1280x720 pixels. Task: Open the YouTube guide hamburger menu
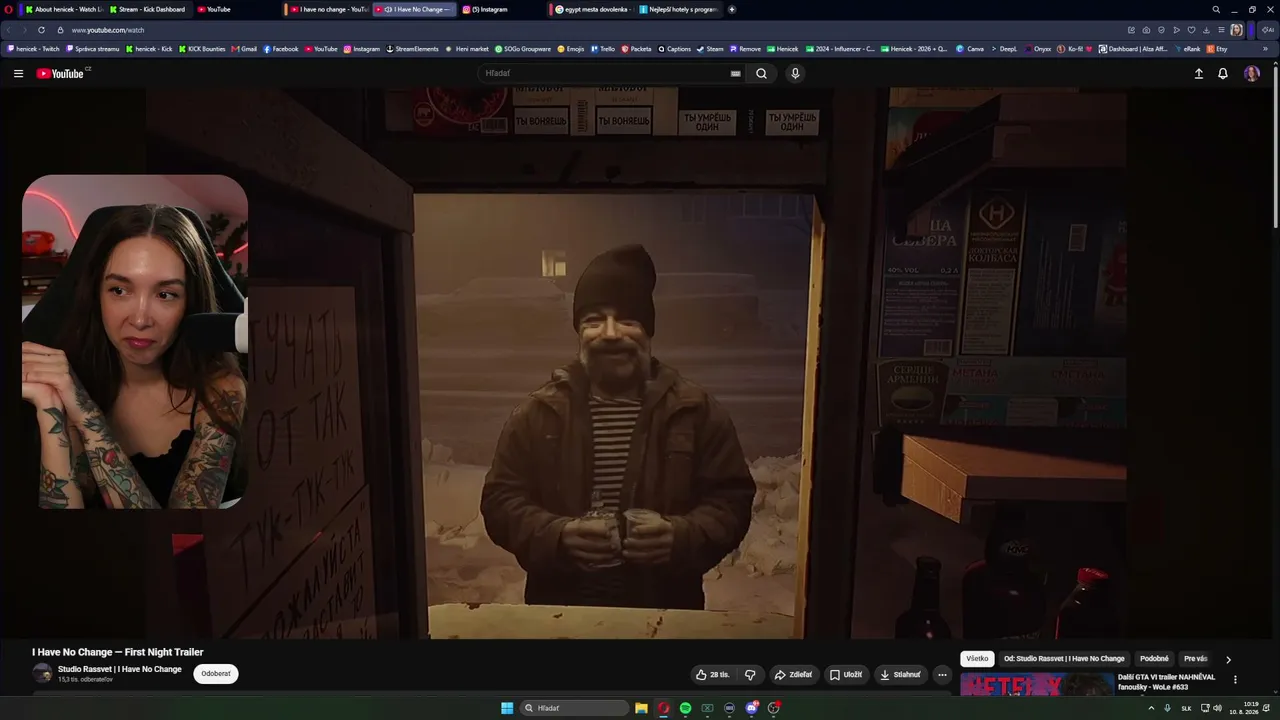[x=18, y=73]
